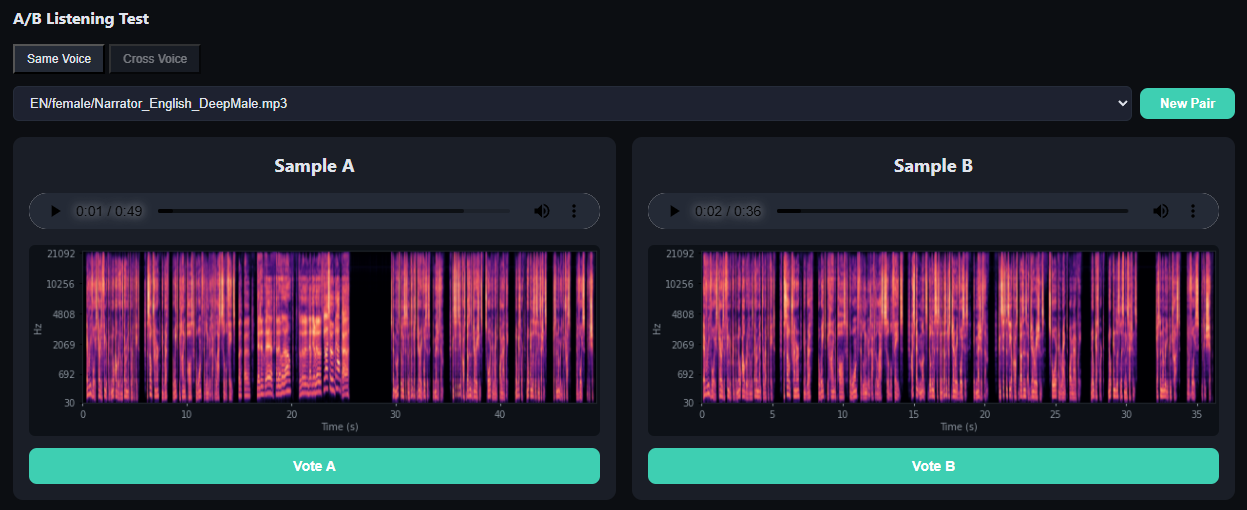Vote for Sample B
The image size is (1247, 510).
[933, 466]
